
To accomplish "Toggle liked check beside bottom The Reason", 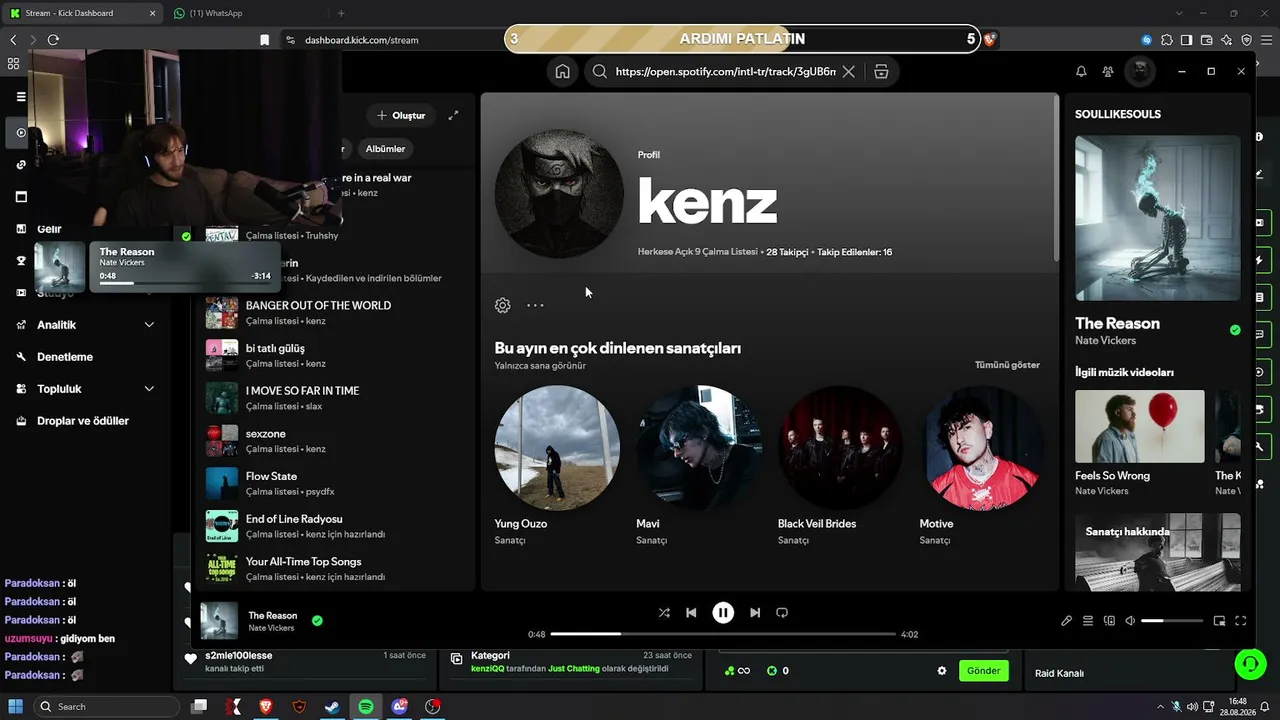I will point(317,621).
